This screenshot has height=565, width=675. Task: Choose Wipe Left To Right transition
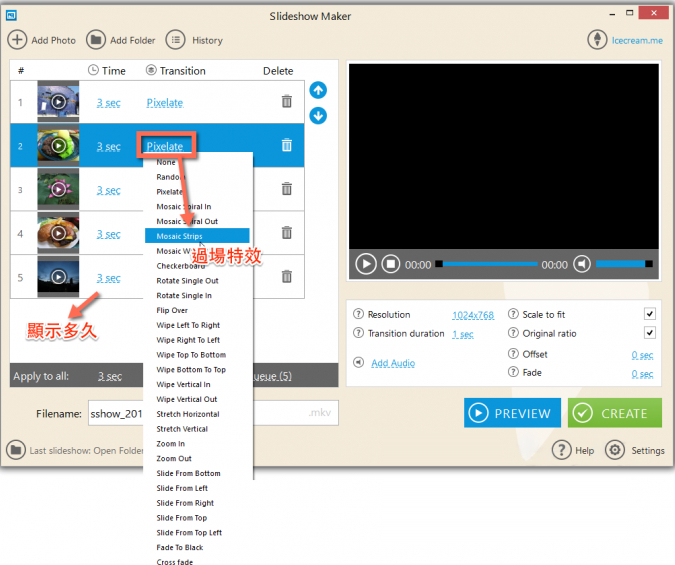188,325
